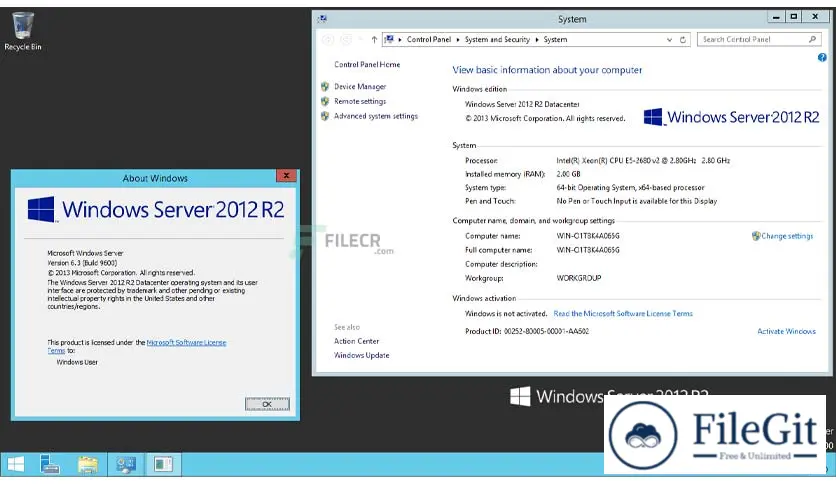Select the WORKGROUP value
This screenshot has height=484, width=836.
[578, 278]
